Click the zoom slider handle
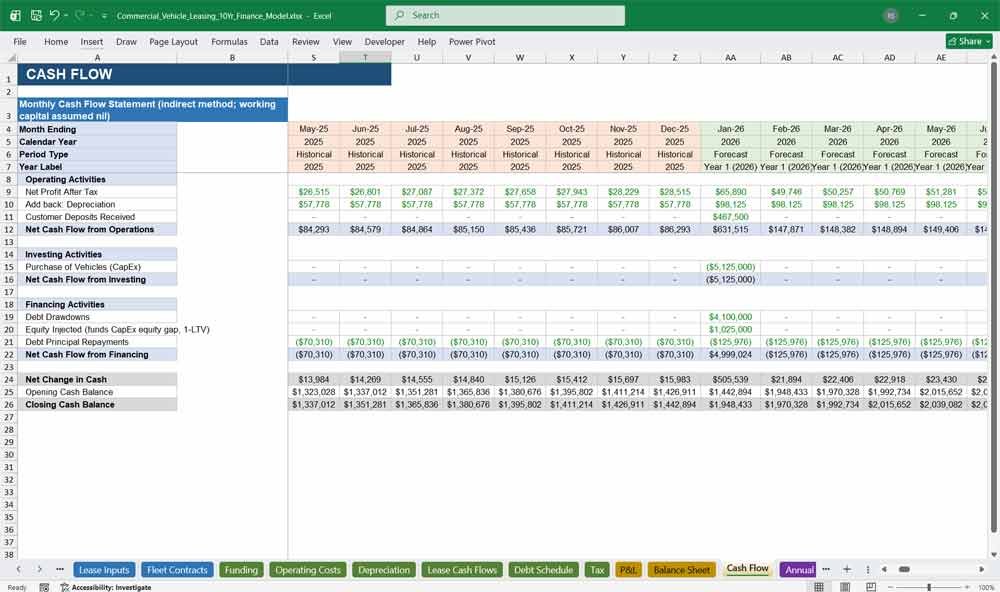 click(929, 587)
